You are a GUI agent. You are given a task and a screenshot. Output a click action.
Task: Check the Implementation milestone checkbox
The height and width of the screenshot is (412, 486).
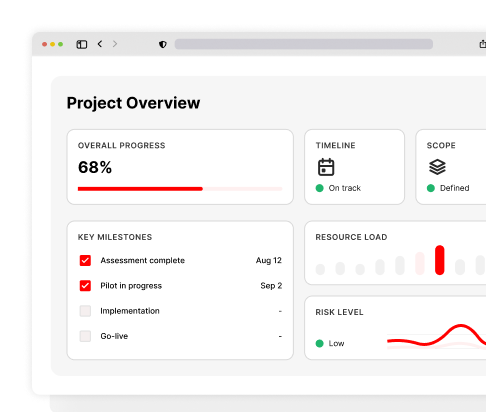click(x=85, y=311)
